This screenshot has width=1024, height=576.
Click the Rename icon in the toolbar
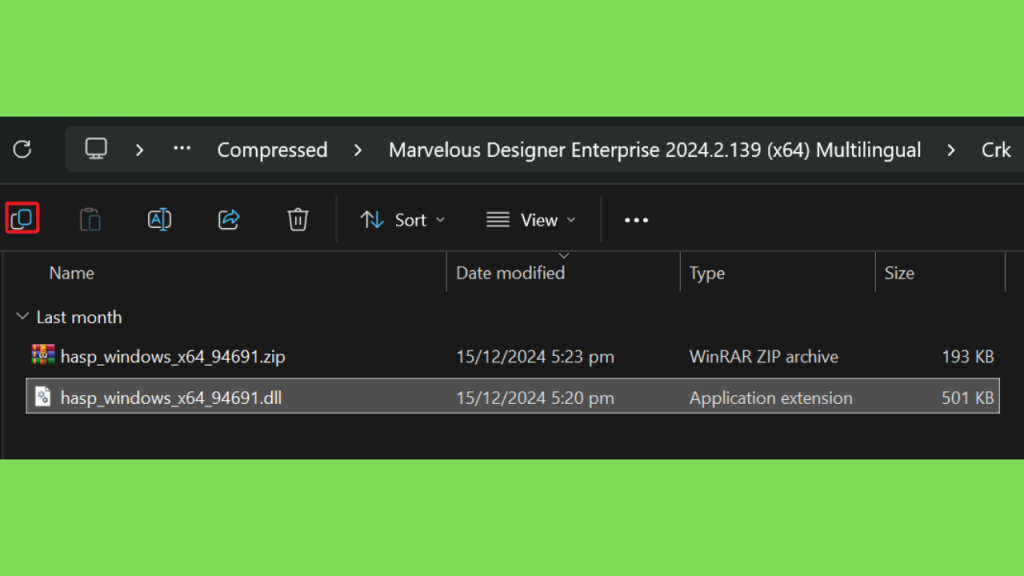159,219
